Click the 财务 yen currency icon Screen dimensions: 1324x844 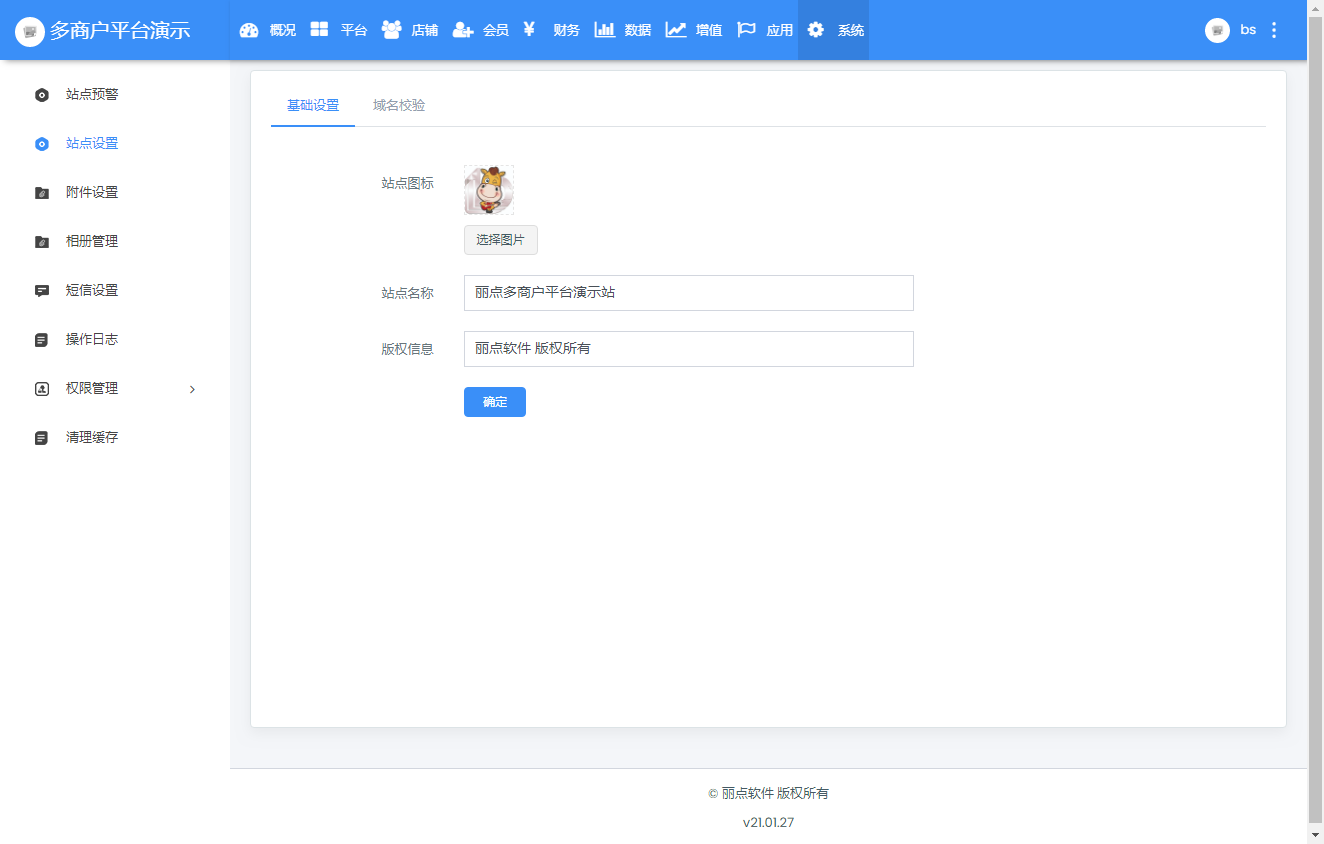click(530, 29)
